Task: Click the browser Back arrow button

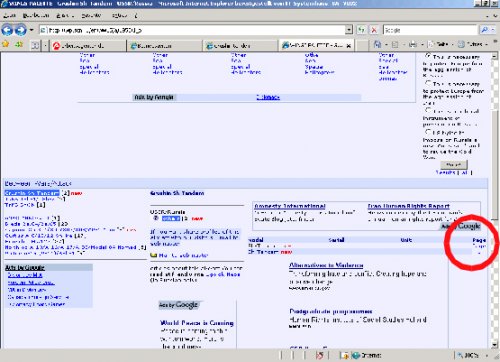Action: [7, 30]
